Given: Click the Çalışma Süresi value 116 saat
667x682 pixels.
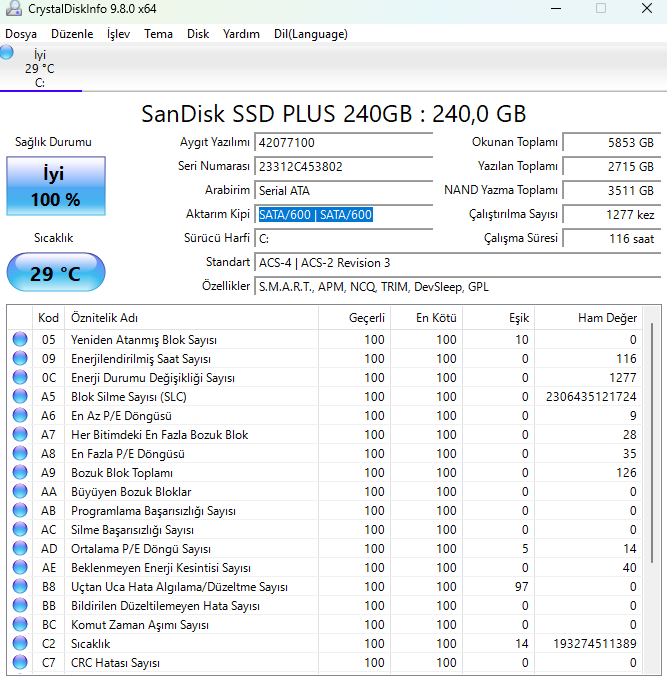Looking at the screenshot, I should coord(612,239).
